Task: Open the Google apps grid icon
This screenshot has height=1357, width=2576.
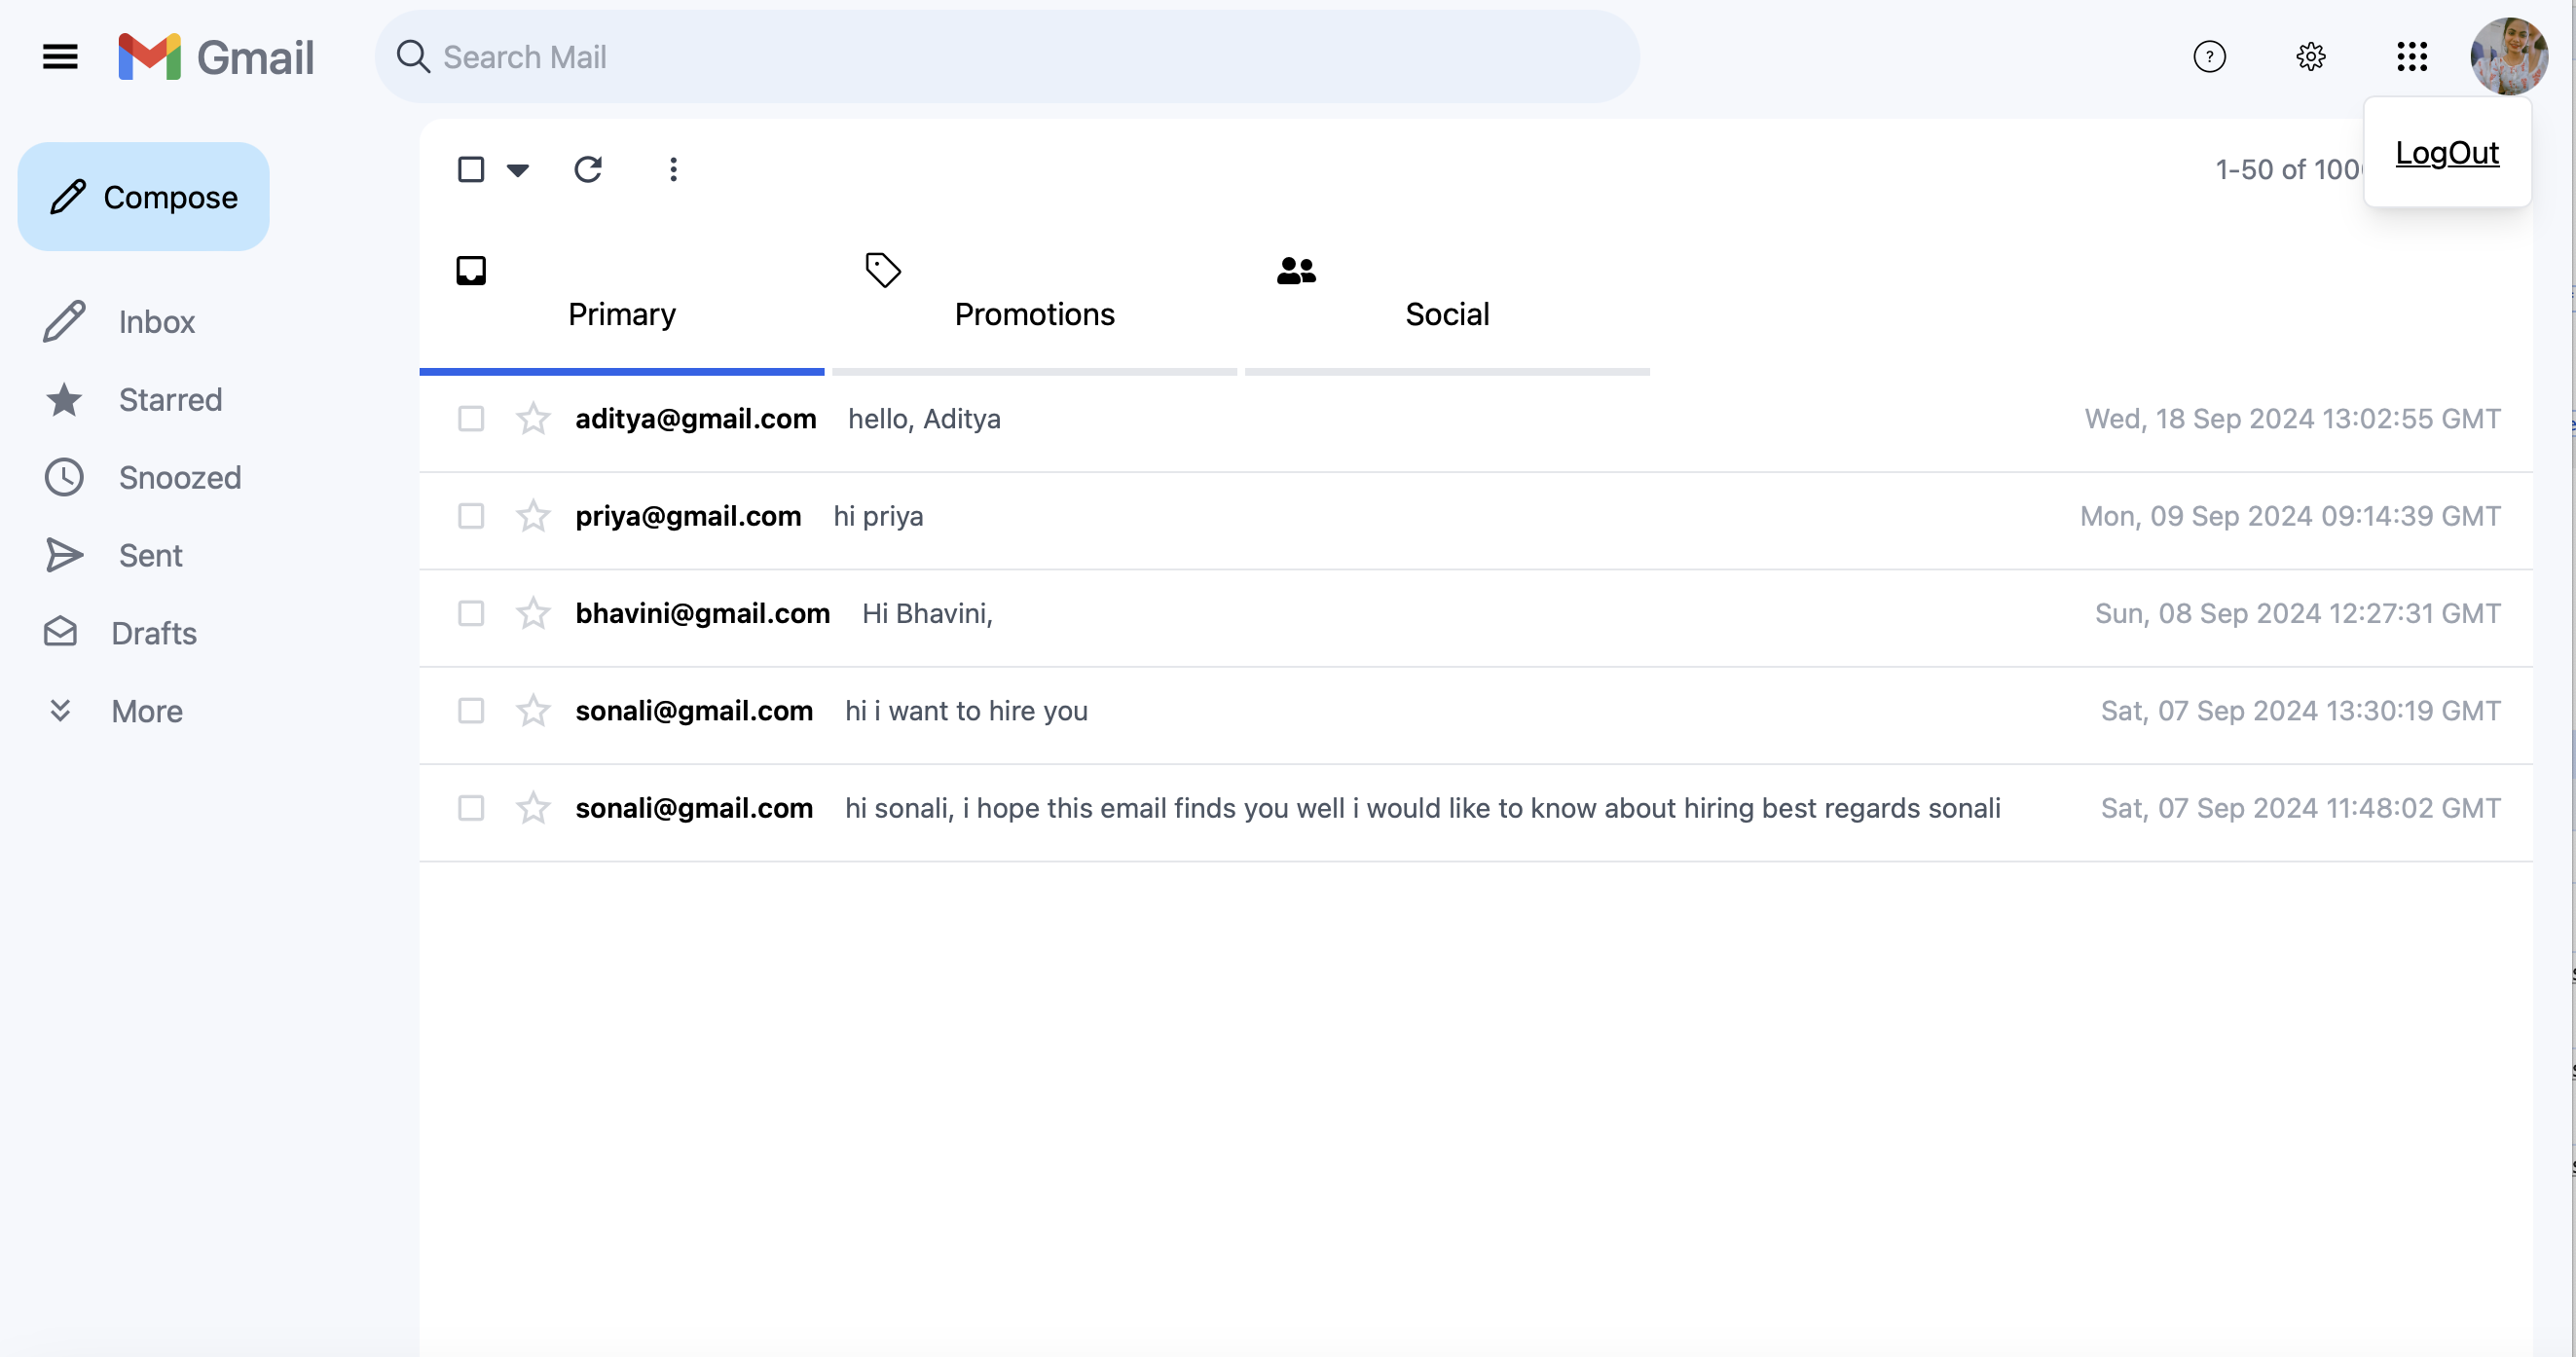Action: click(2411, 57)
